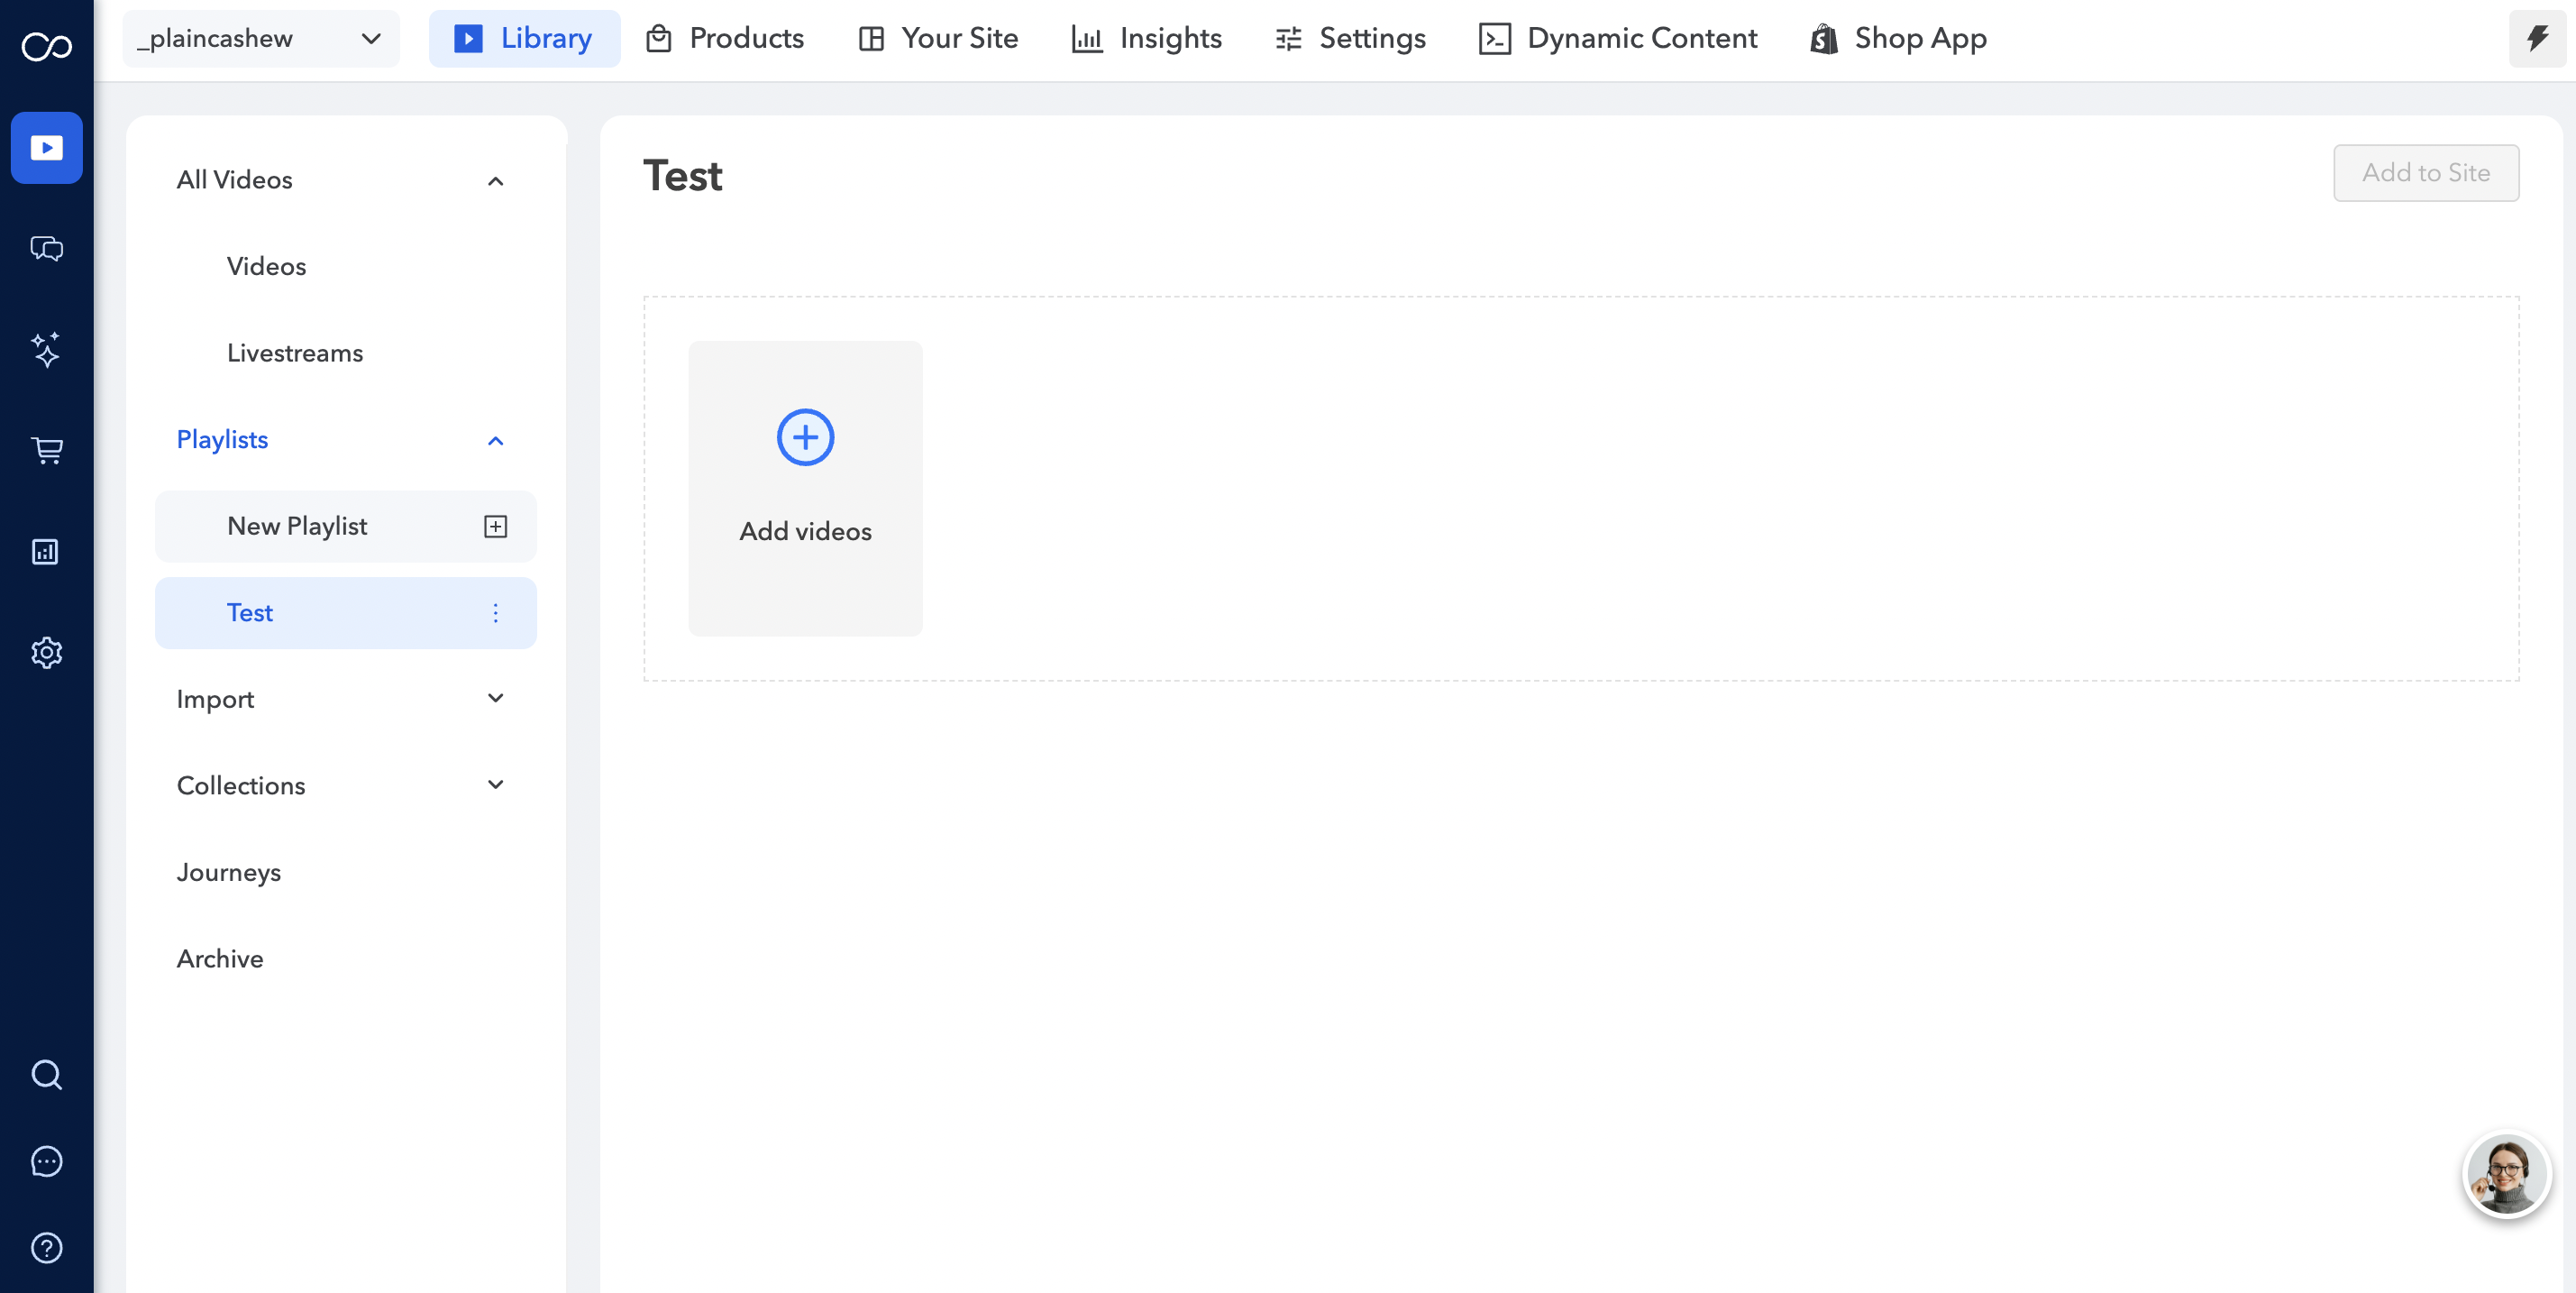Click the plus icon beside New Playlist
Viewport: 2576px width, 1293px height.
(x=495, y=526)
